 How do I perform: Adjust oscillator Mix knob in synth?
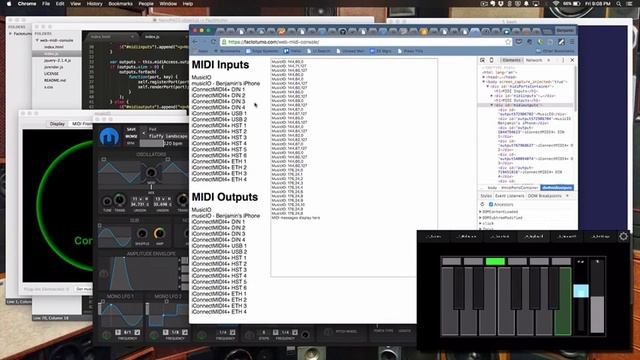[151, 173]
